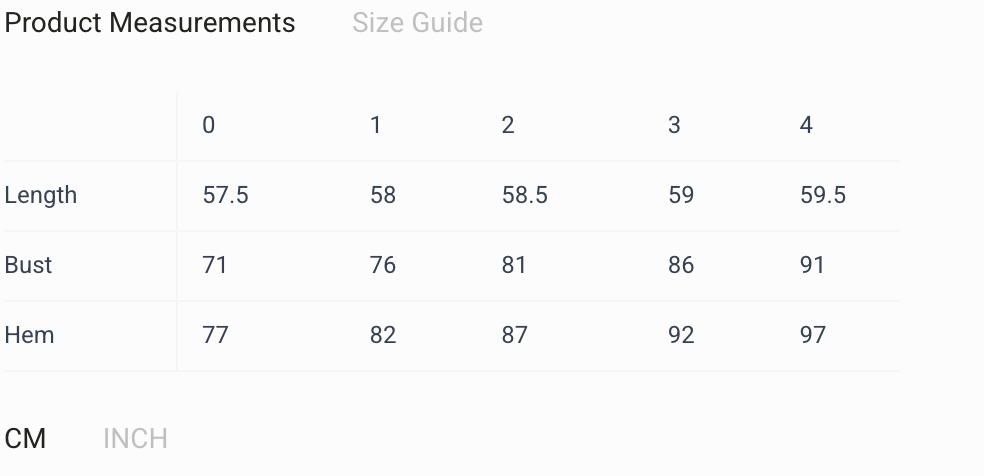
Task: Select CM as measurement unit
Action: (x=25, y=438)
